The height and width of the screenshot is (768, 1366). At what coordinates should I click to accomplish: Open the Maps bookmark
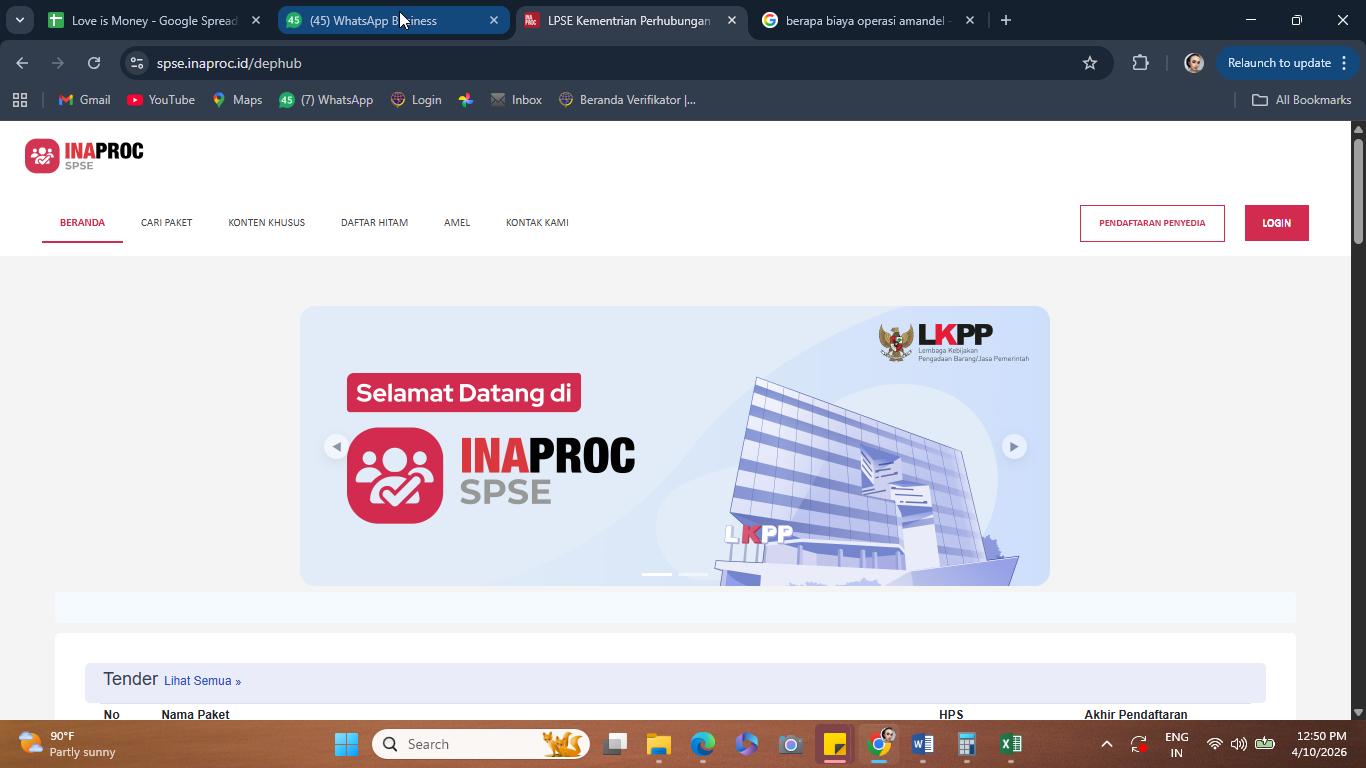click(237, 100)
